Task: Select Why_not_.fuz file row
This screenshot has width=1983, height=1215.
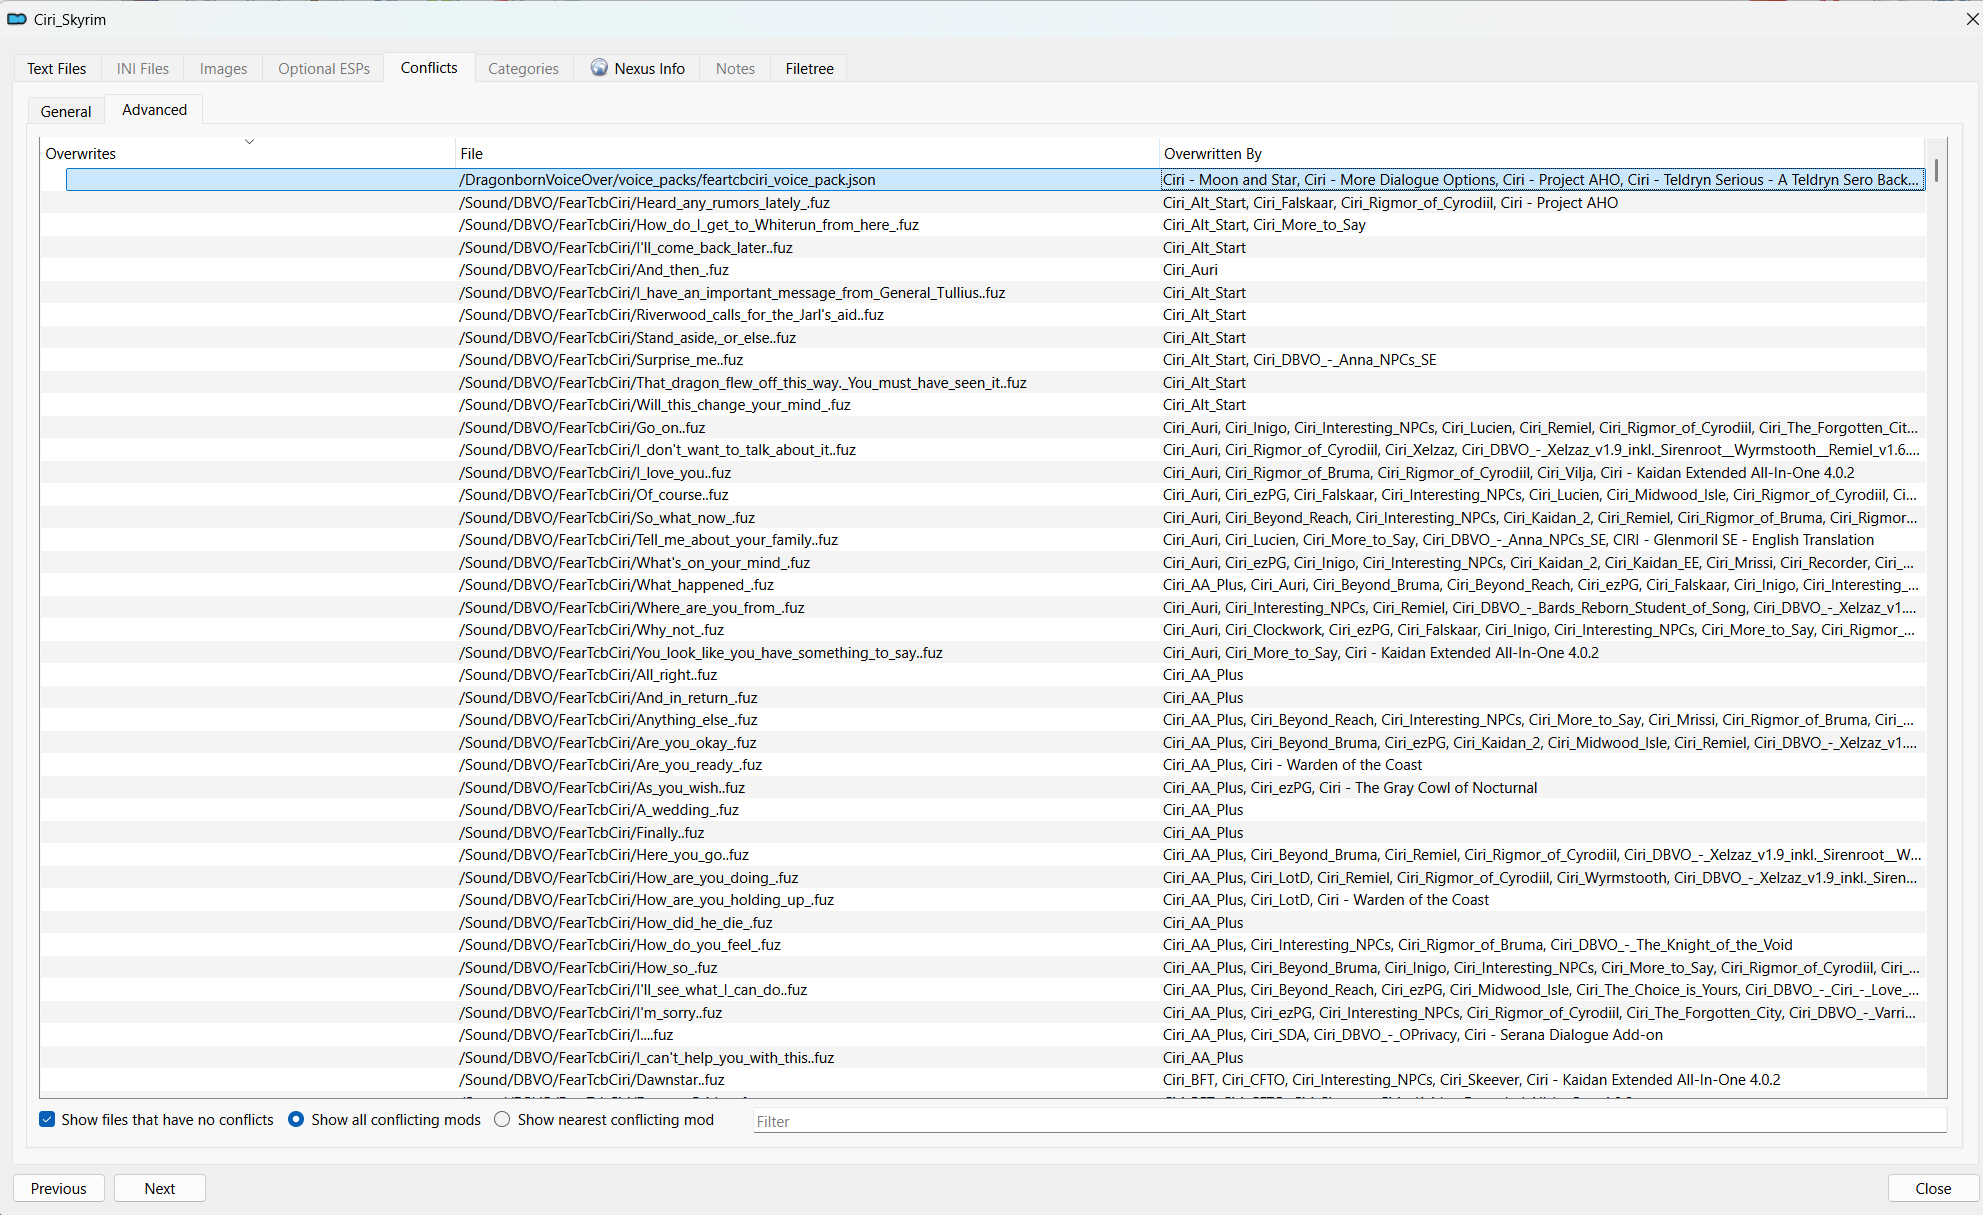Action: click(983, 630)
